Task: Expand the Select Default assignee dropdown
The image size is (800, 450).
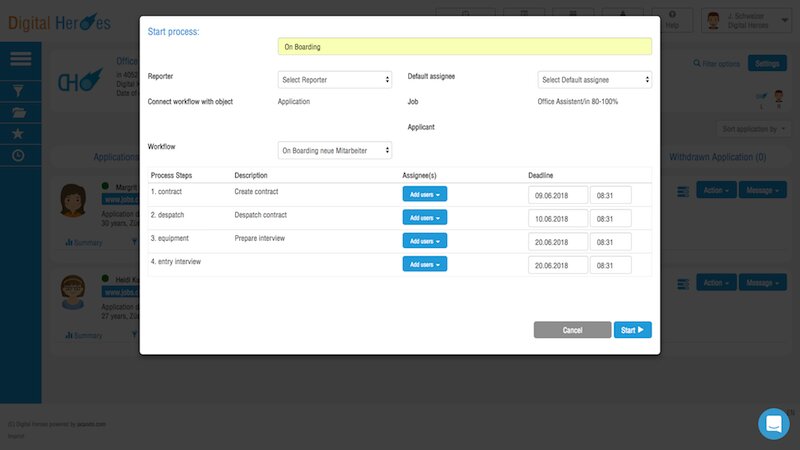Action: 594,80
